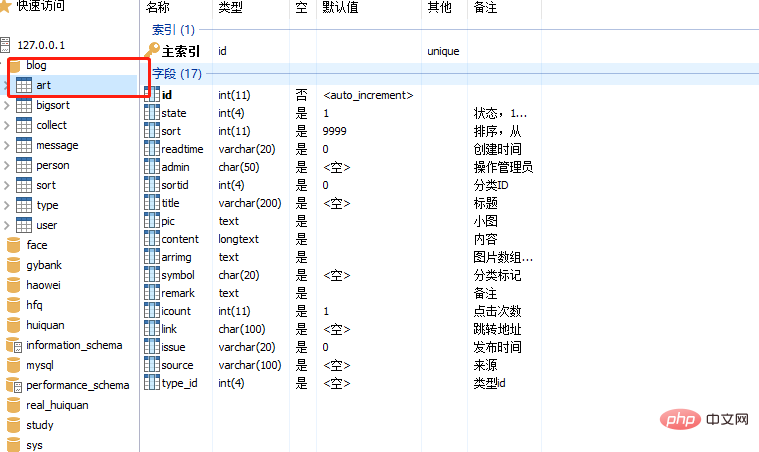This screenshot has height=452, width=759.
Task: Select the pic field name
Action: [x=168, y=221]
